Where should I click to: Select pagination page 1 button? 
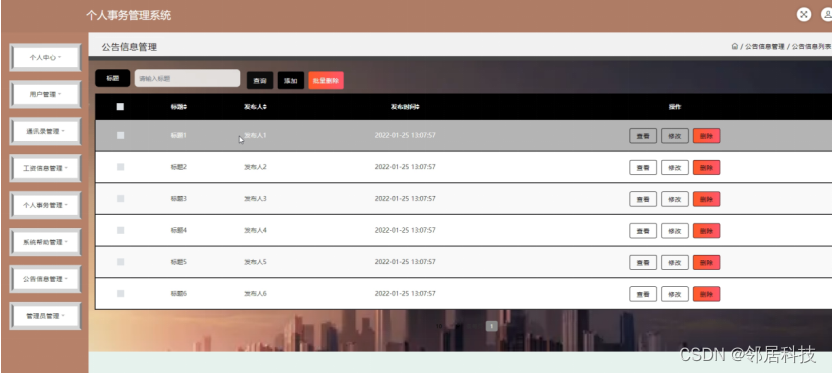point(492,326)
